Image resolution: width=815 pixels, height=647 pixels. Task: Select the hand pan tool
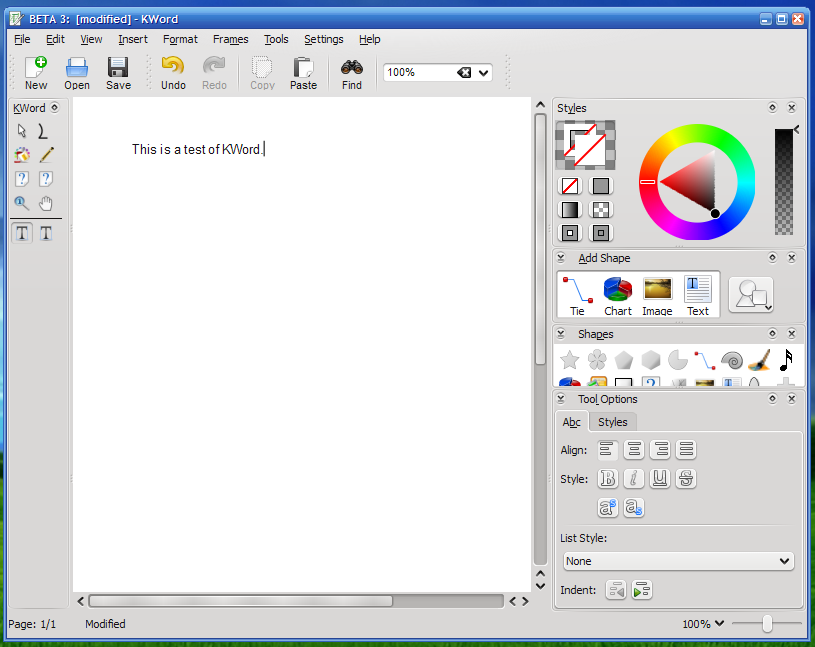(x=46, y=203)
